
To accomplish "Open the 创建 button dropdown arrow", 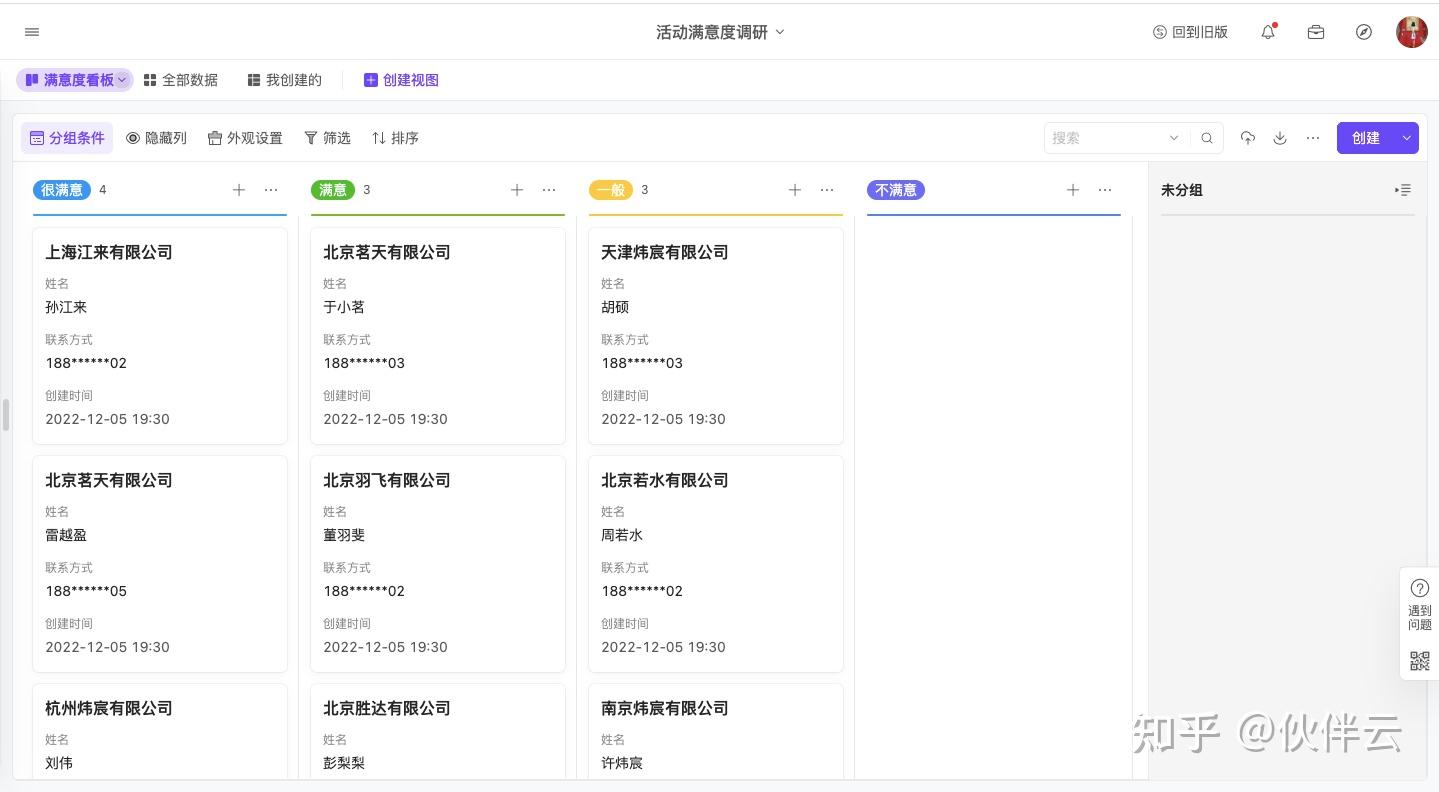I will [1406, 138].
